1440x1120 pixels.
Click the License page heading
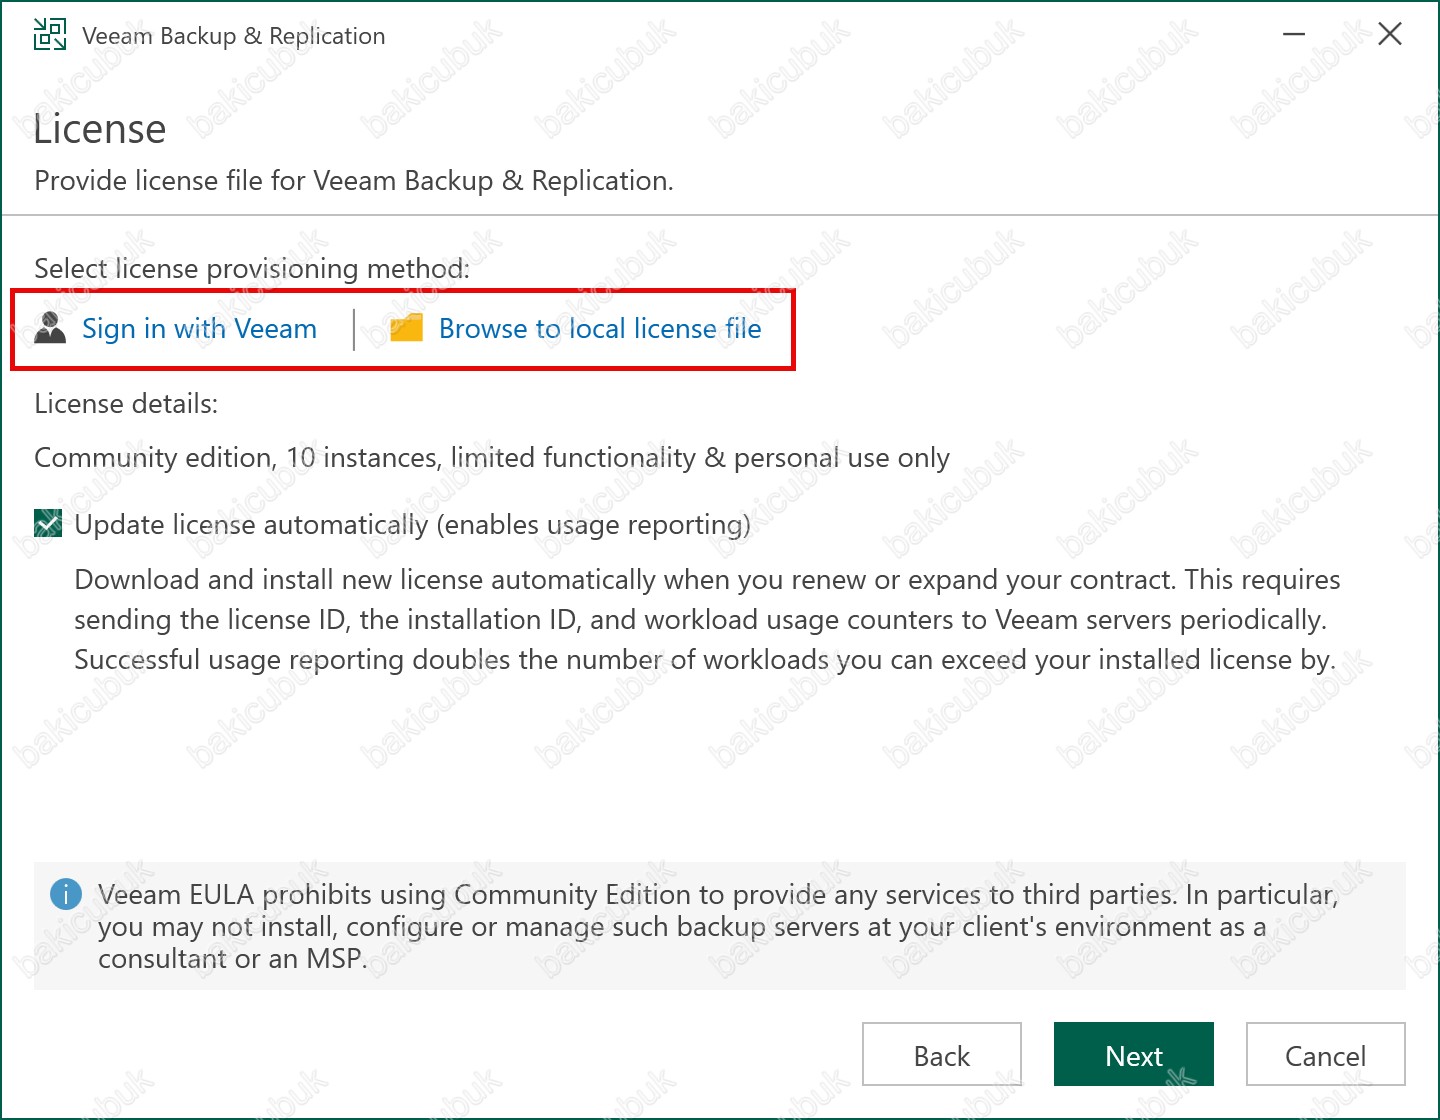[x=100, y=129]
